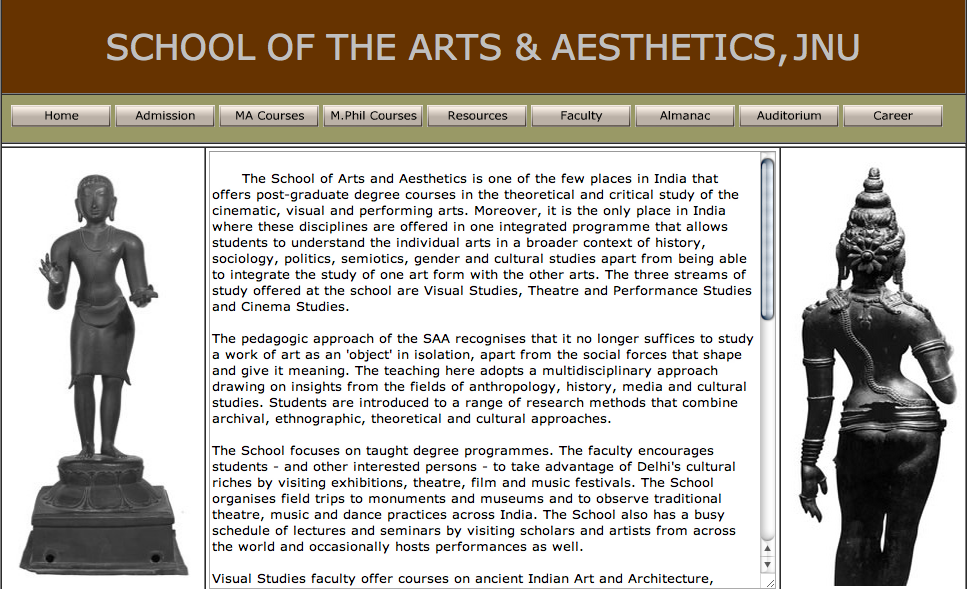Click the School of the Arts header banner
The image size is (969, 589).
coord(484,46)
